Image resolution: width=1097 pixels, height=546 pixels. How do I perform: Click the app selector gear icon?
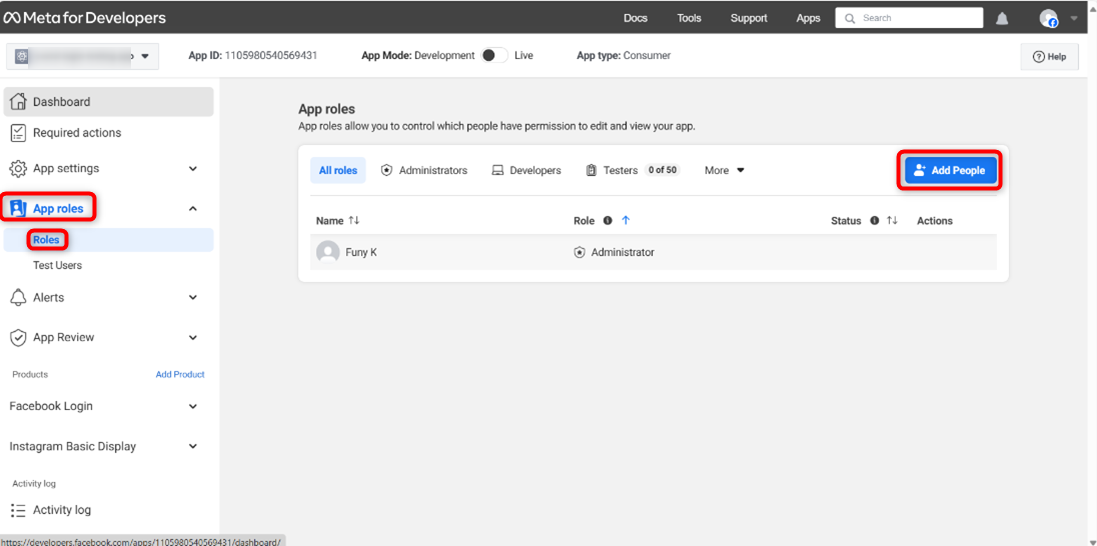pyautogui.click(x=21, y=56)
